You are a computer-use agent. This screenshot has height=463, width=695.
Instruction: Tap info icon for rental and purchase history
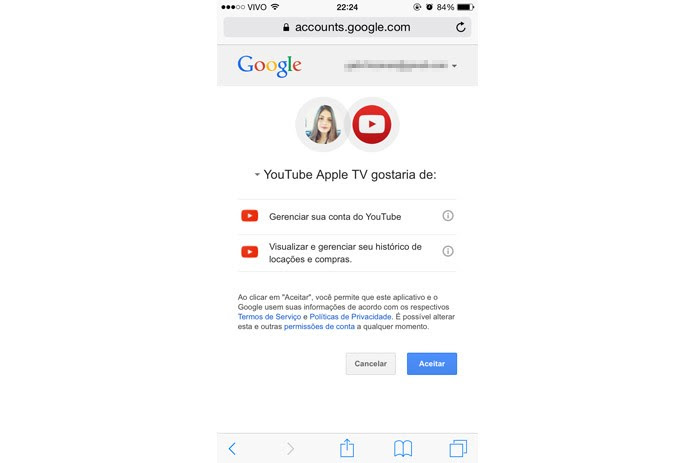click(x=448, y=251)
